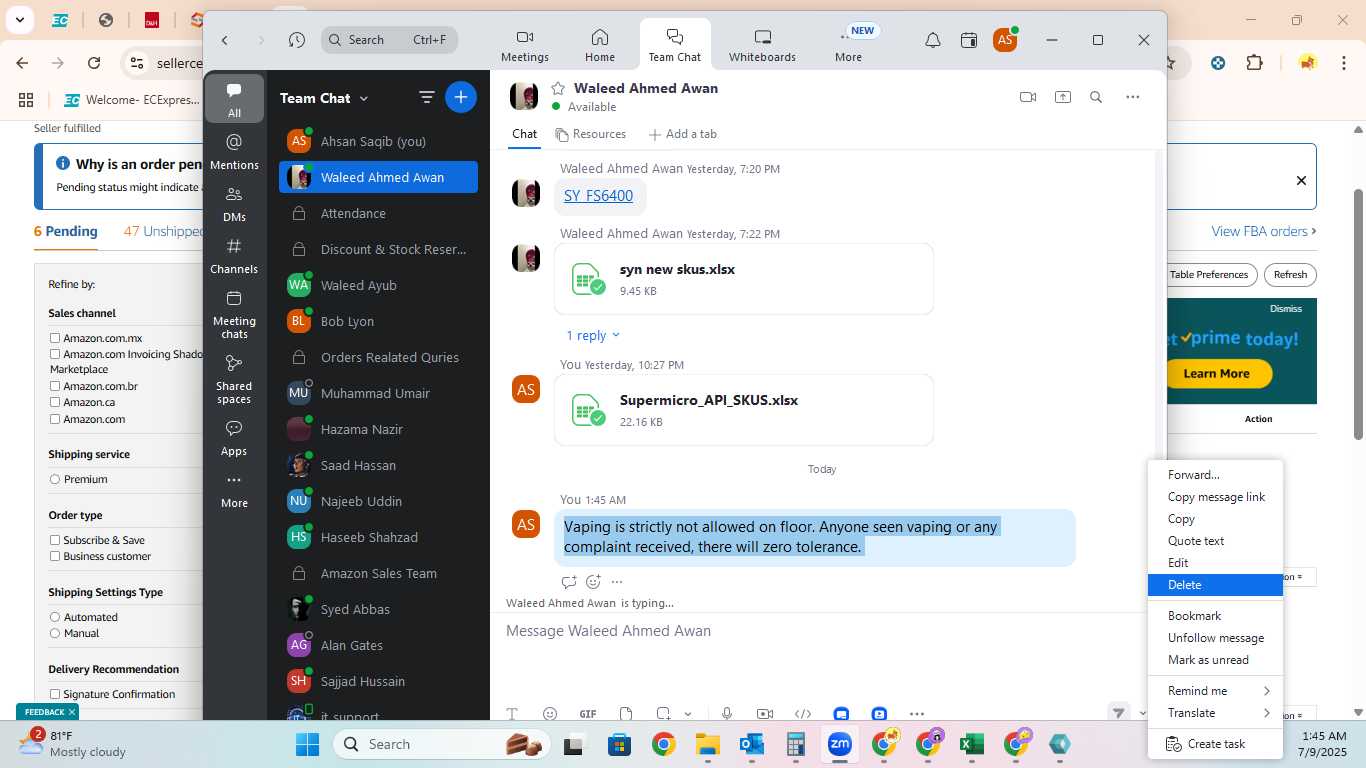Start video call with Waleed Ahmed Awan
1366x768 pixels.
[x=1028, y=97]
